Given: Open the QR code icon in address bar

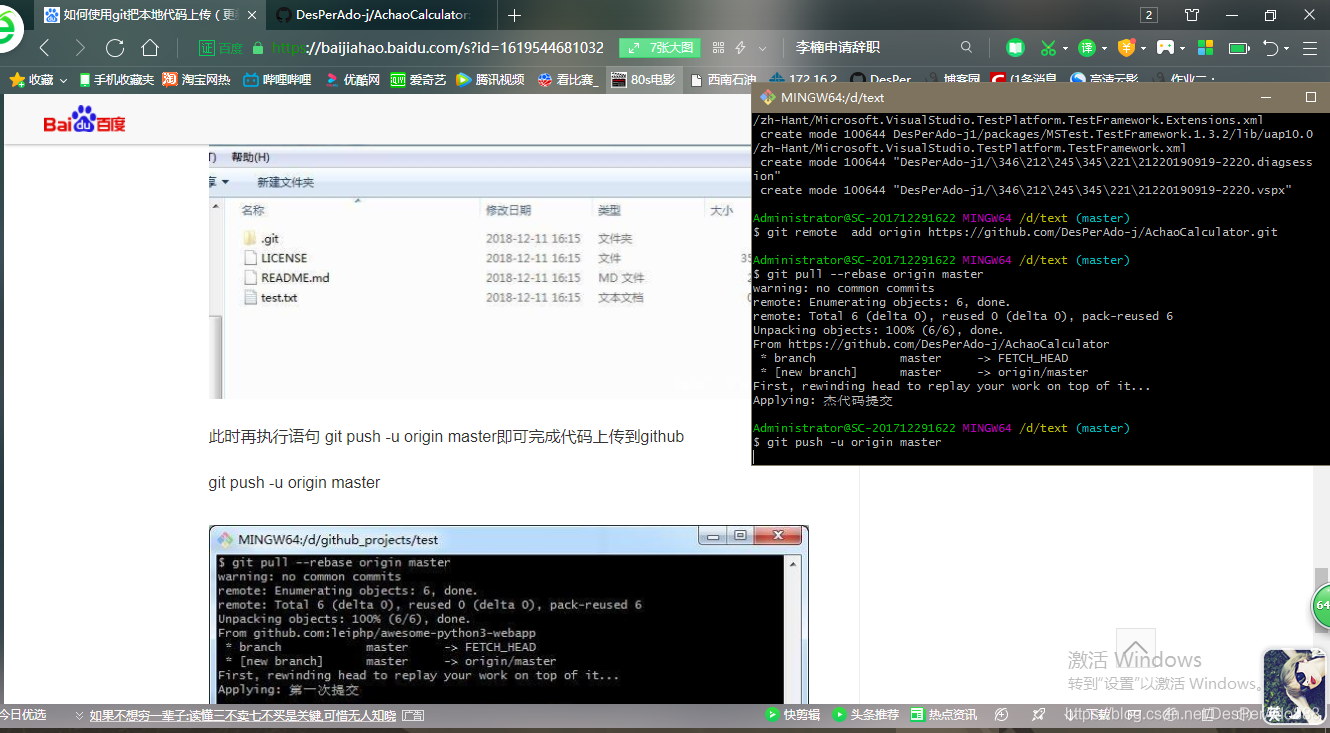Looking at the screenshot, I should coord(718,47).
